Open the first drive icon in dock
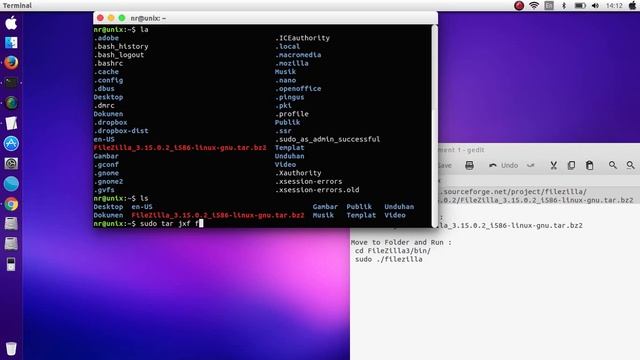This screenshot has width=640, height=360. click(11, 224)
